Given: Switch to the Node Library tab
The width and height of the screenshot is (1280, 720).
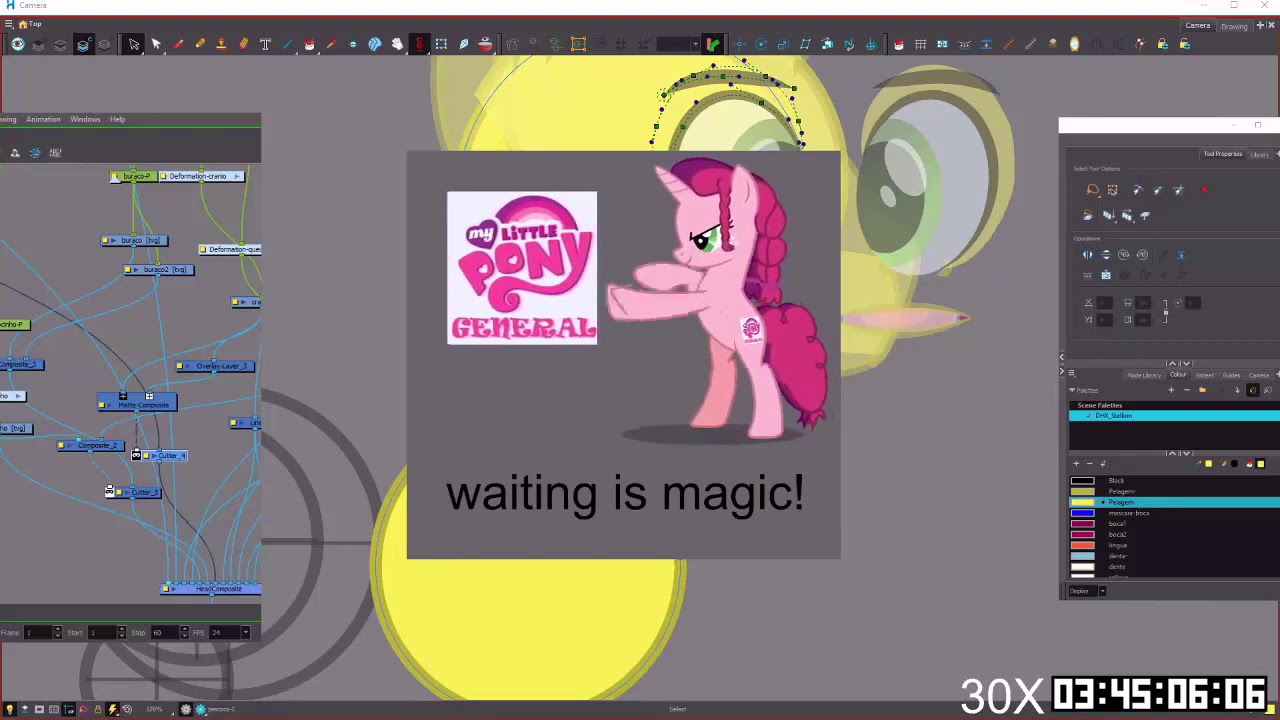Looking at the screenshot, I should (x=1144, y=375).
